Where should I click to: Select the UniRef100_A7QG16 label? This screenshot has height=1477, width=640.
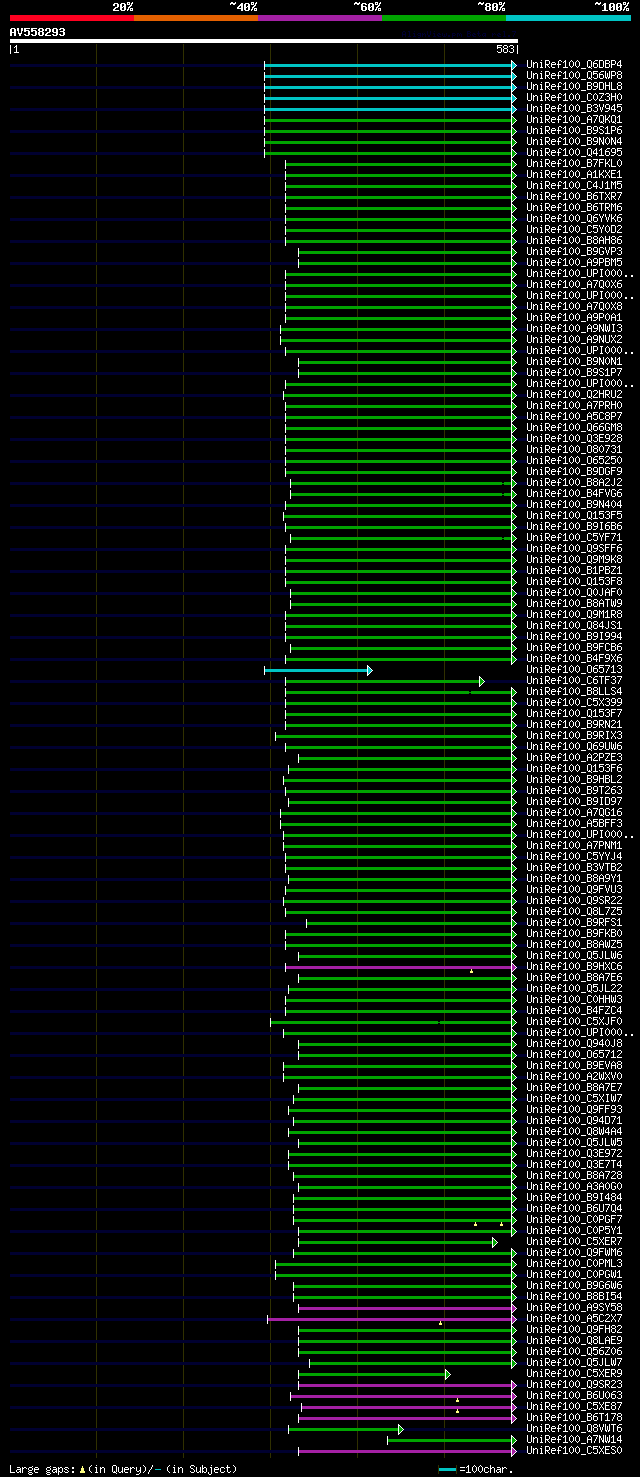(x=574, y=812)
